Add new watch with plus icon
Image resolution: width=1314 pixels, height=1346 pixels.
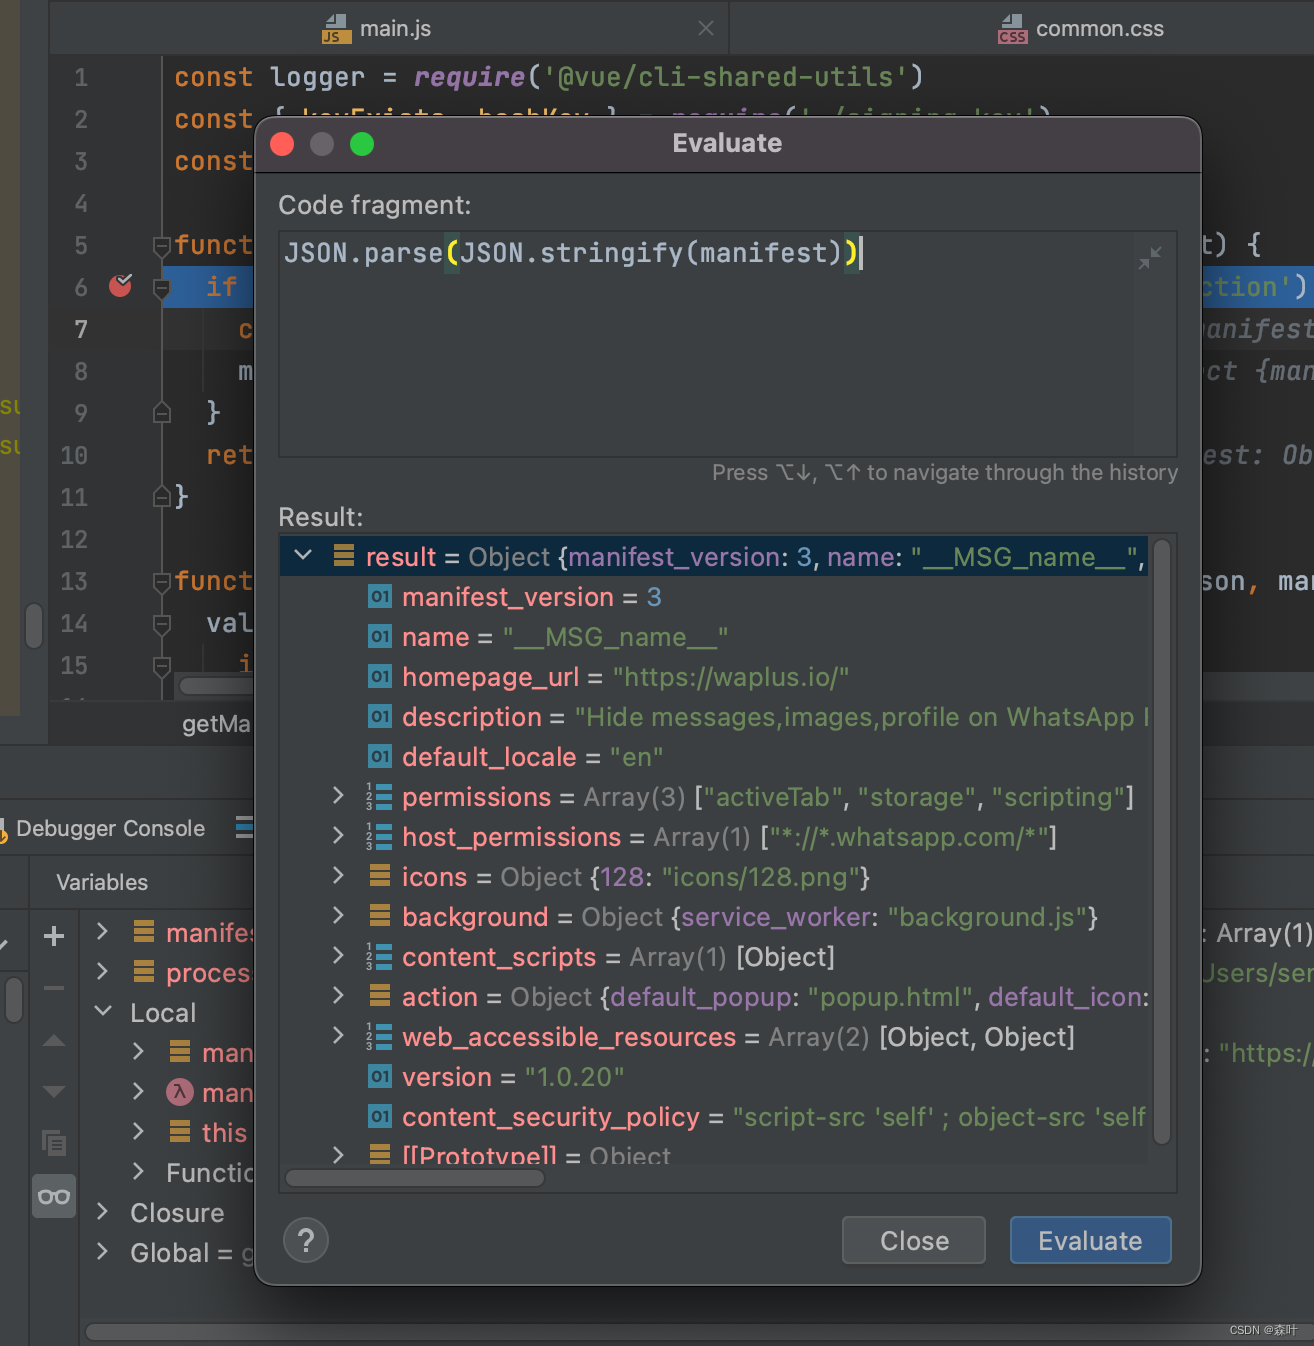(x=54, y=936)
